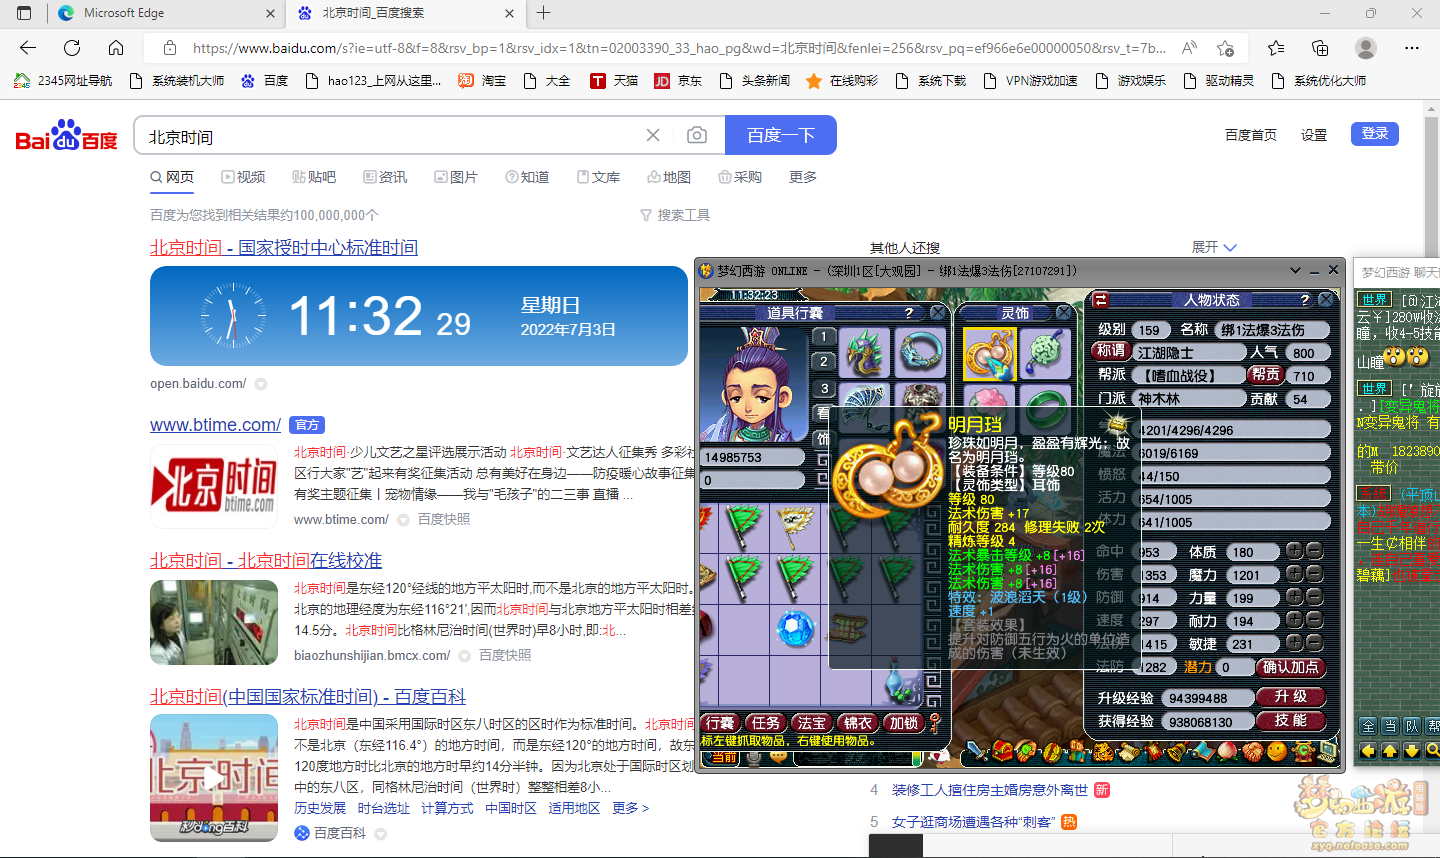Switch to Baidu 视频 tab
Viewport: 1440px width, 858px height.
pos(243,177)
